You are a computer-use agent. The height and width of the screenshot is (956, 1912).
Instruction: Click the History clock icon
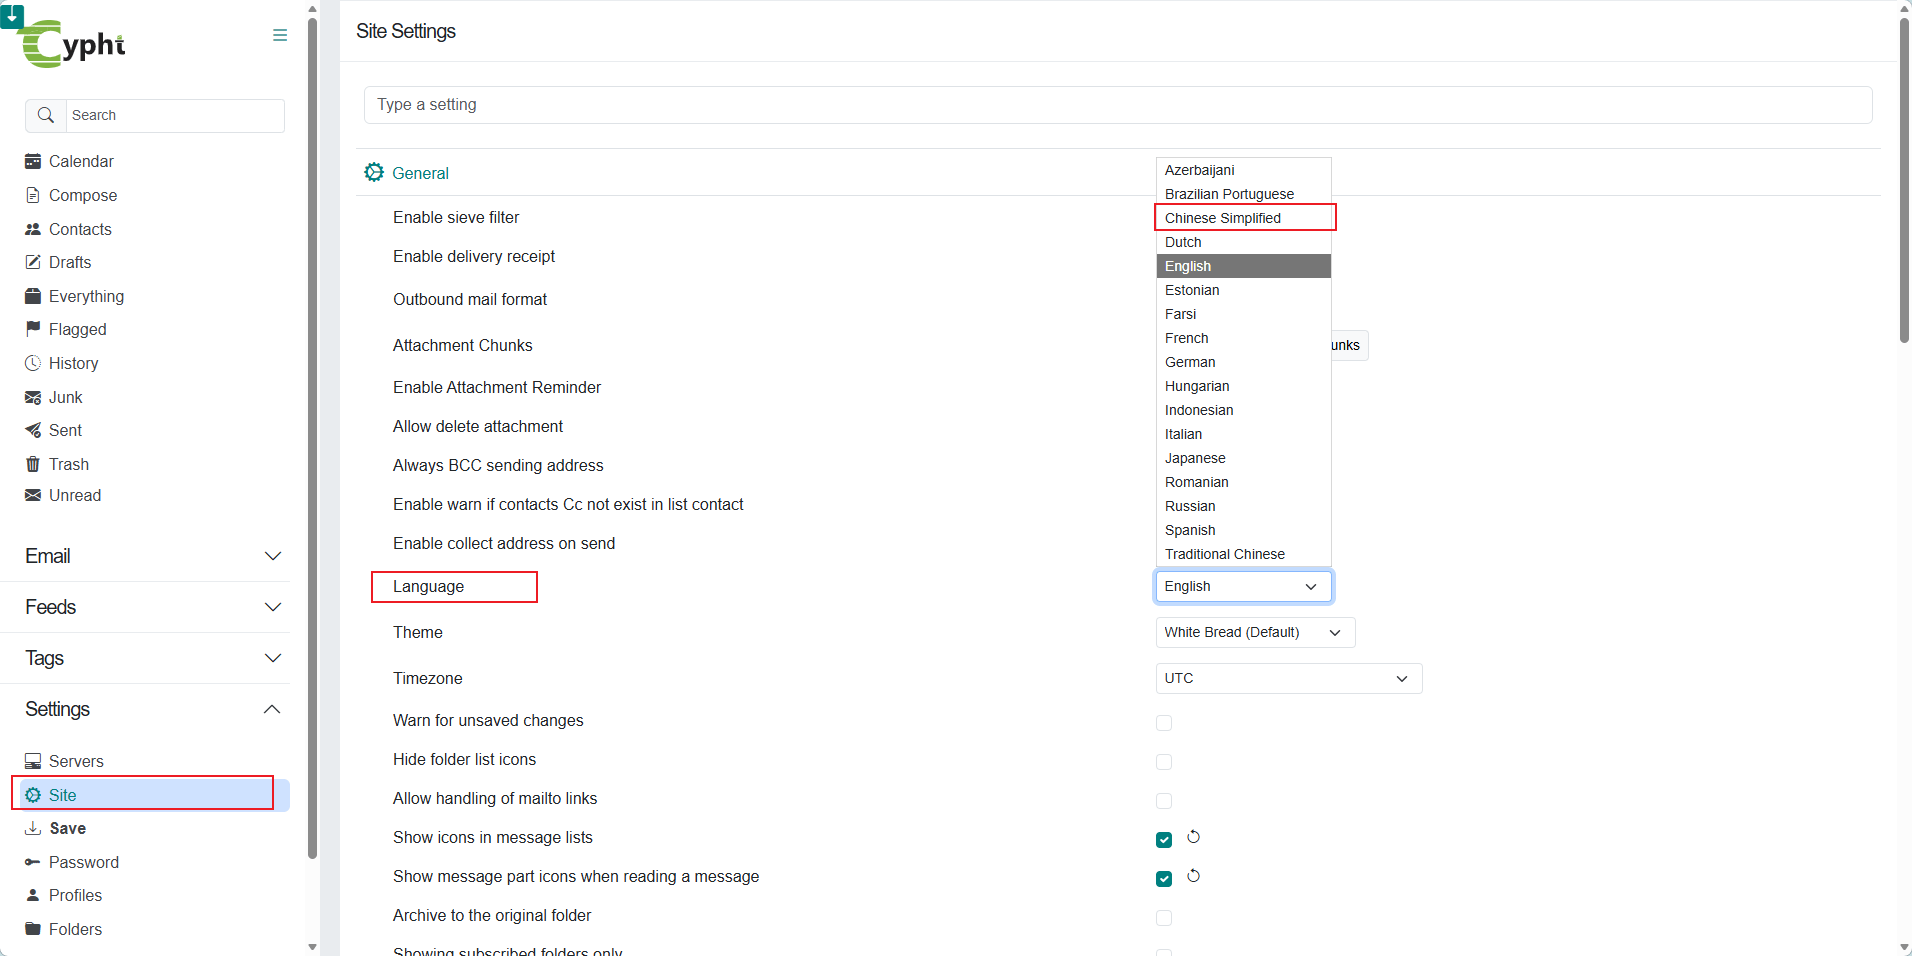point(33,363)
